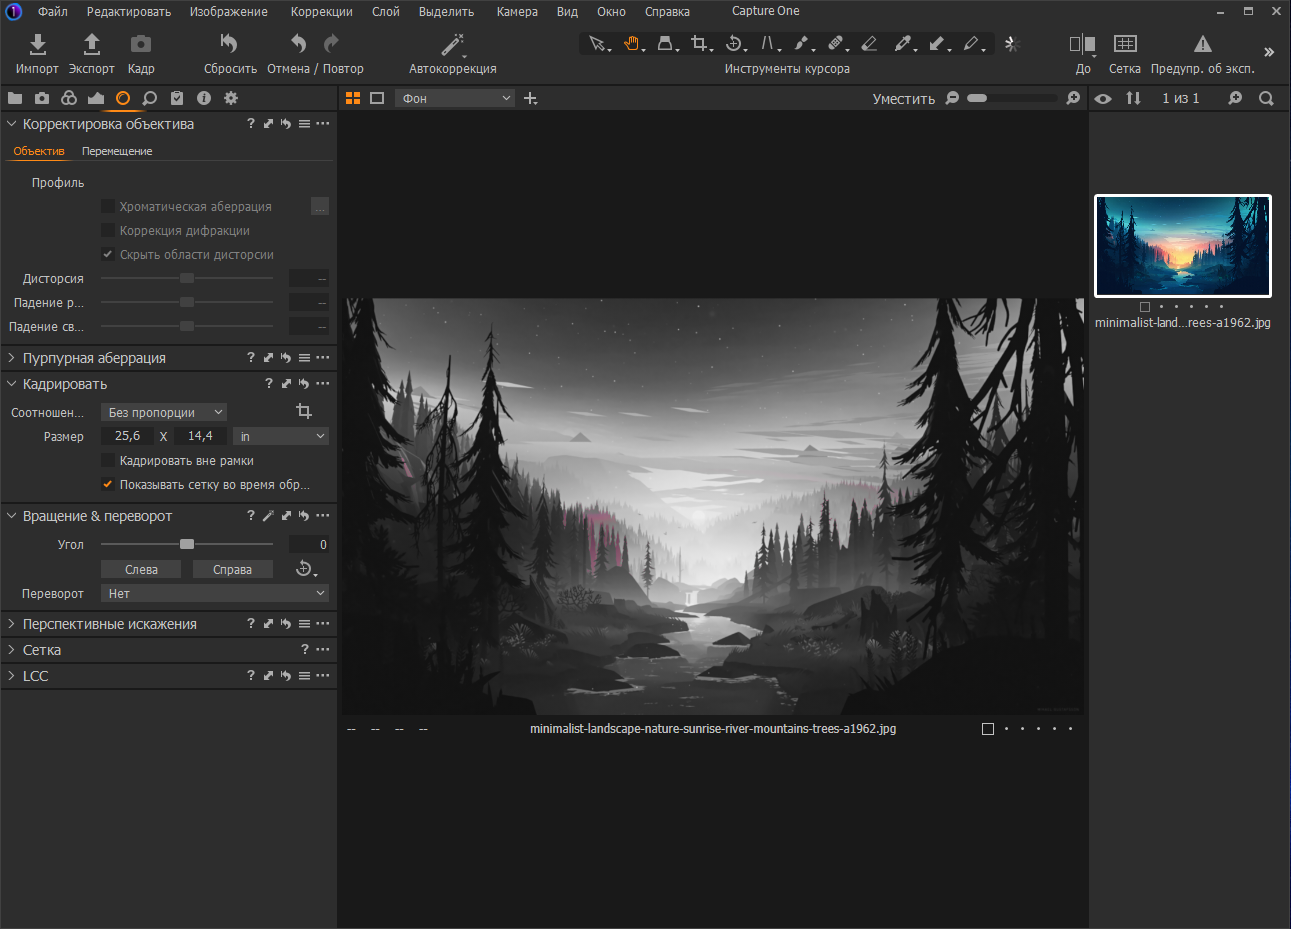Switch to the Перемещение tab

click(117, 151)
